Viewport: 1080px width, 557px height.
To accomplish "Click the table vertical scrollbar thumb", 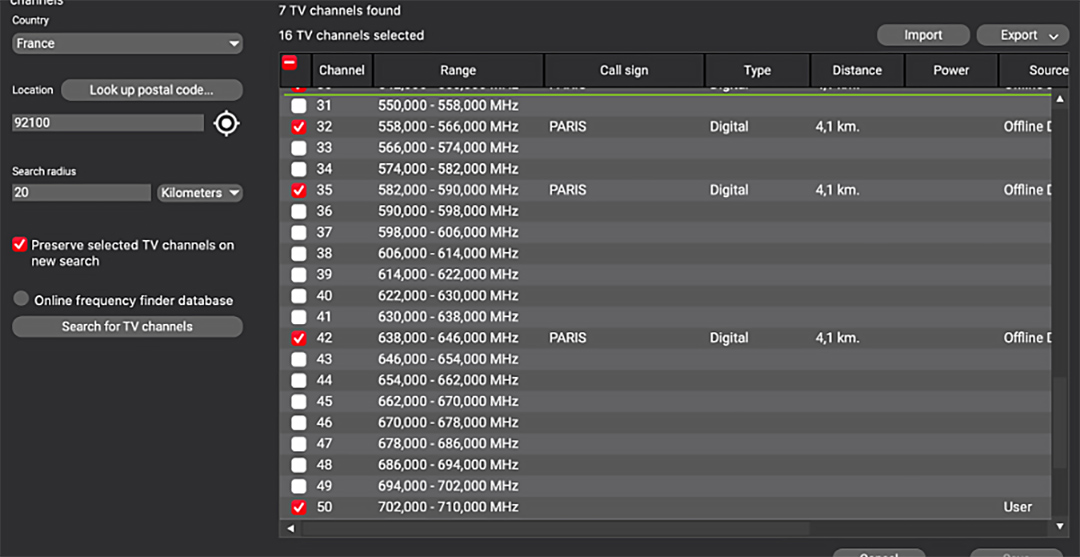I will coord(1059,423).
